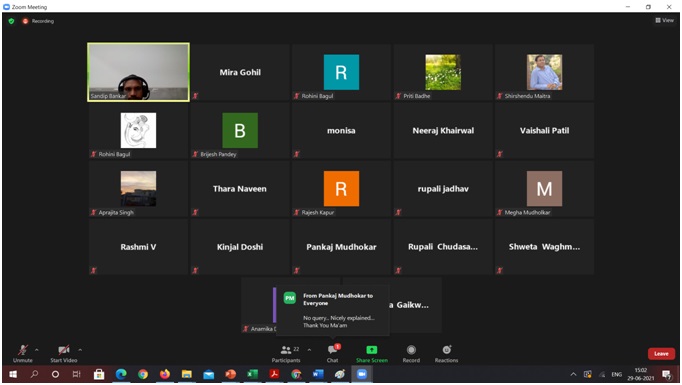Open the Chat panel
Viewport: 682px width, 385px height.
coord(333,353)
